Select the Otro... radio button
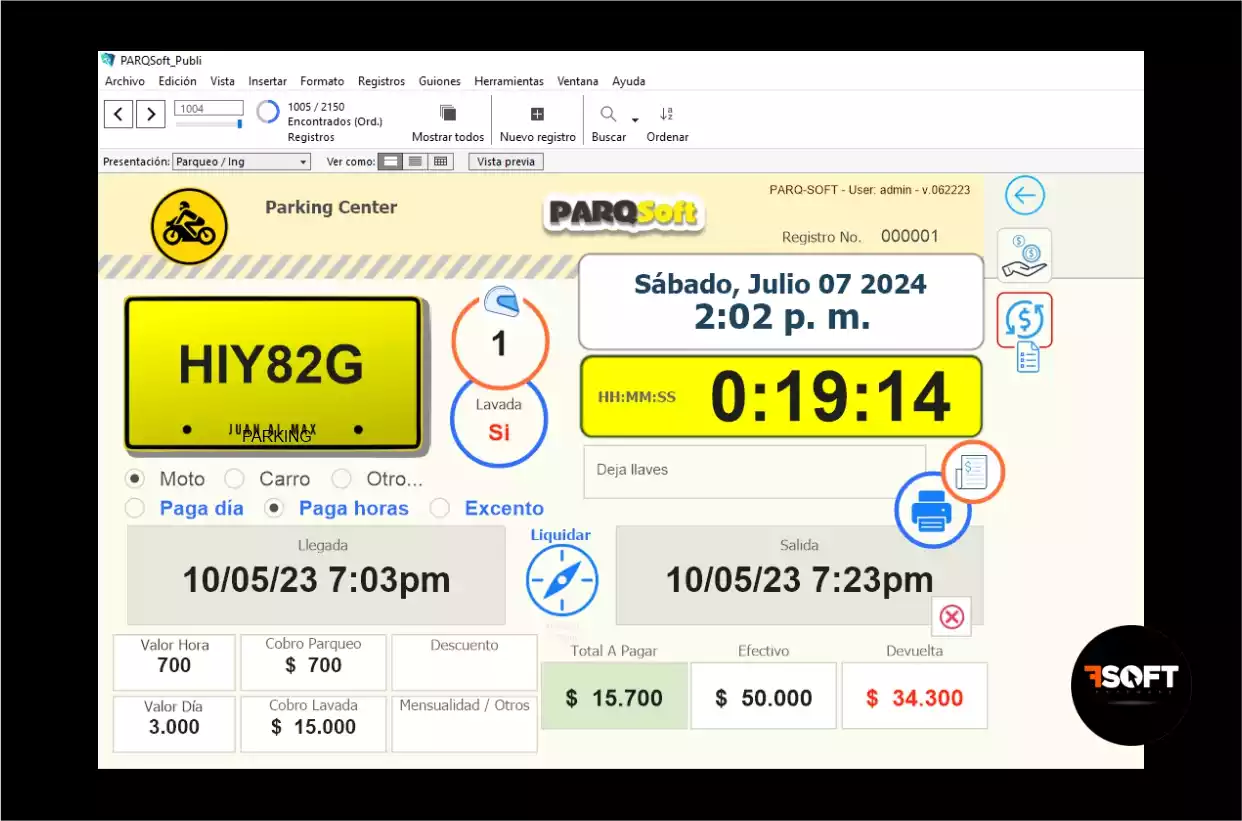This screenshot has height=821, width=1242. (x=341, y=478)
